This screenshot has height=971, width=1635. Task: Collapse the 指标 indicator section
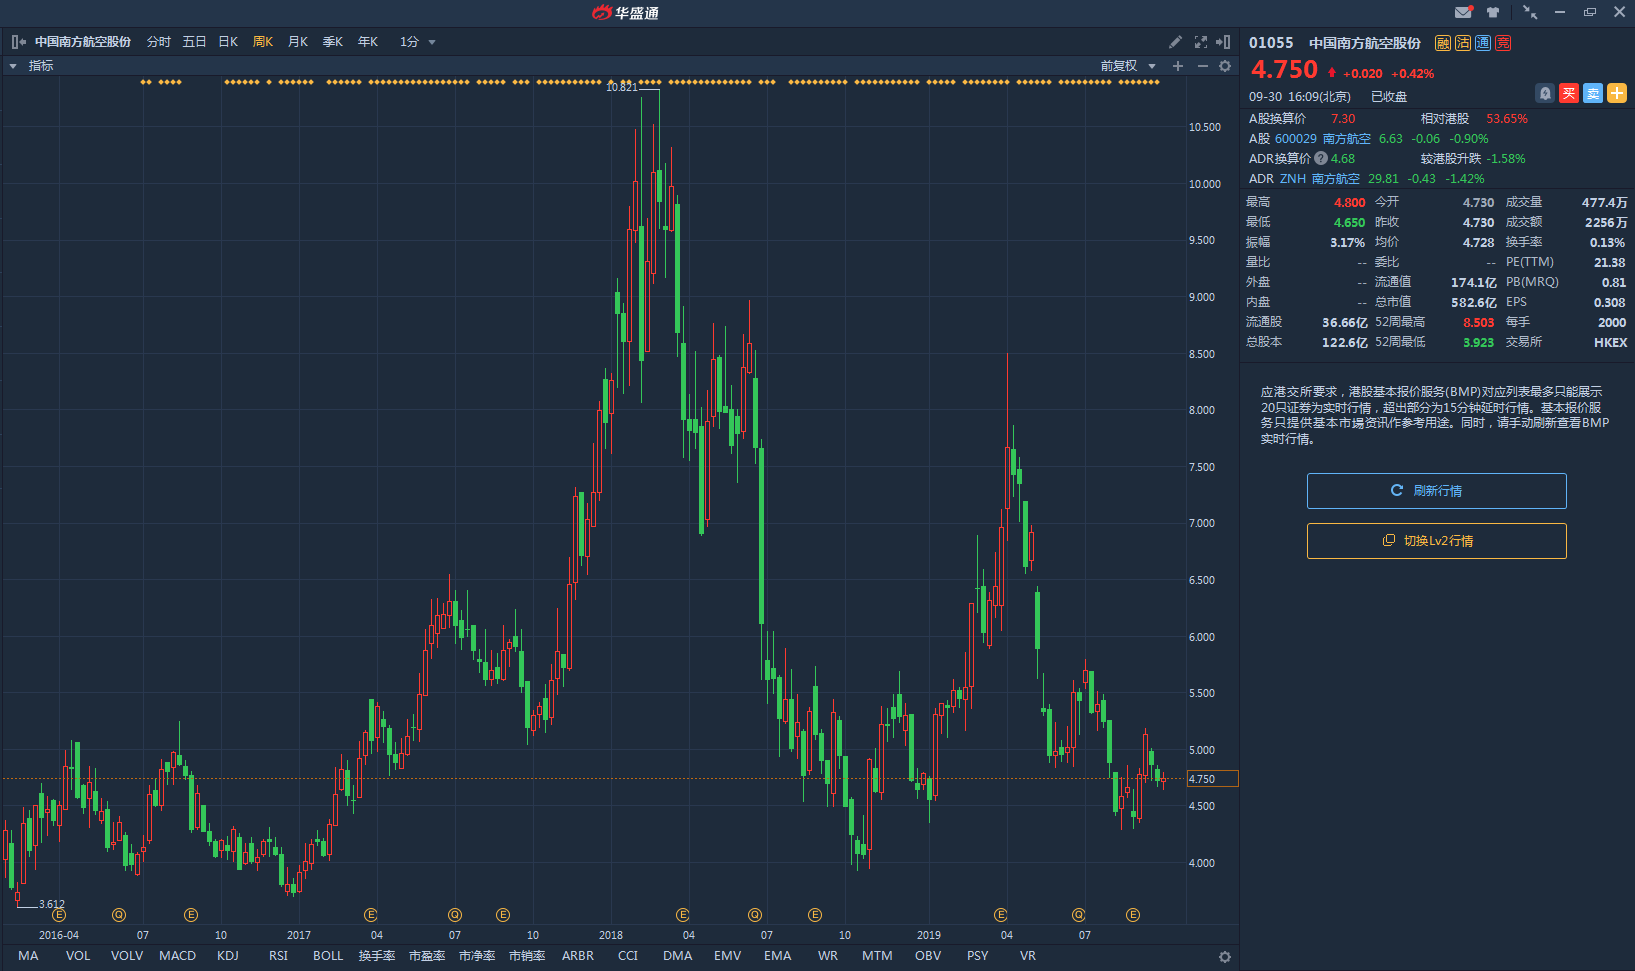pyautogui.click(x=13, y=66)
